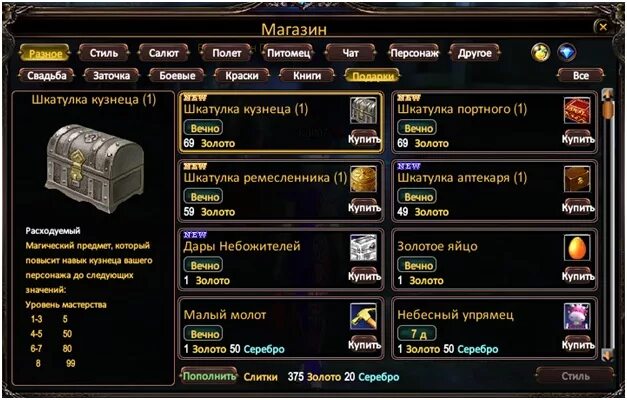Click the Шкатулка портного red chest icon
Image resolution: width=627 pixels, height=400 pixels.
pyautogui.click(x=577, y=110)
